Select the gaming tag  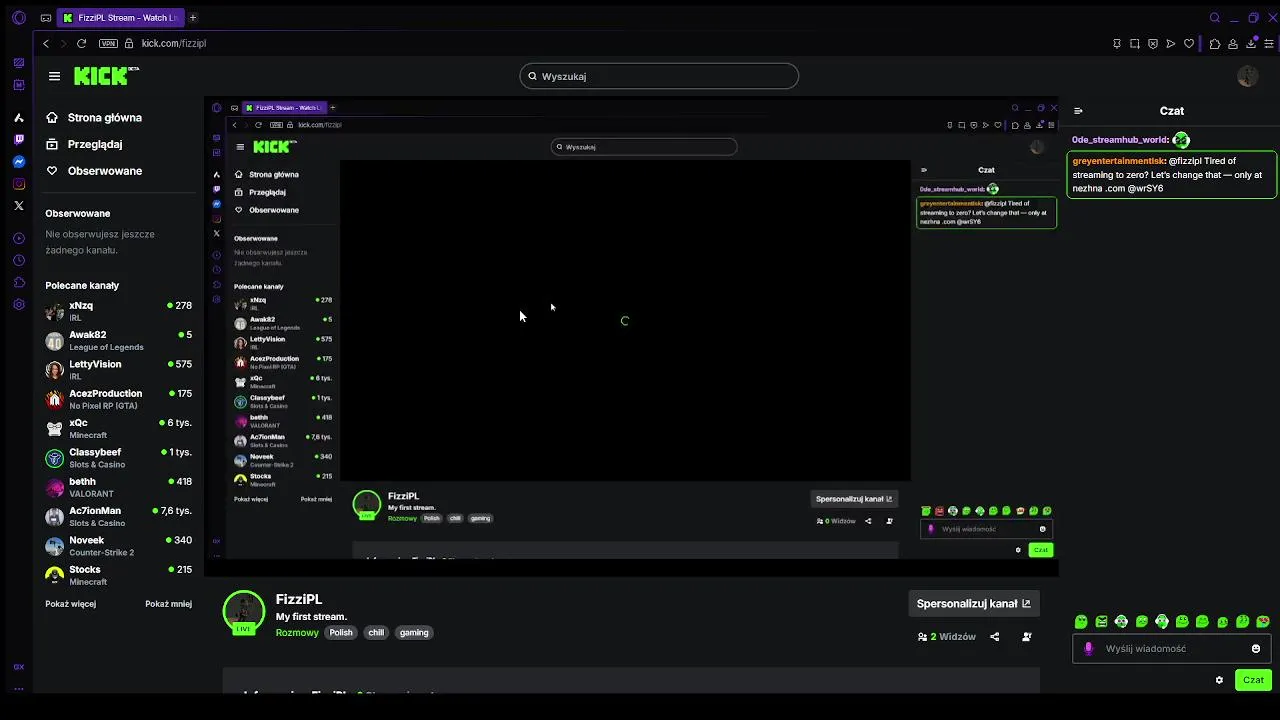(x=414, y=632)
